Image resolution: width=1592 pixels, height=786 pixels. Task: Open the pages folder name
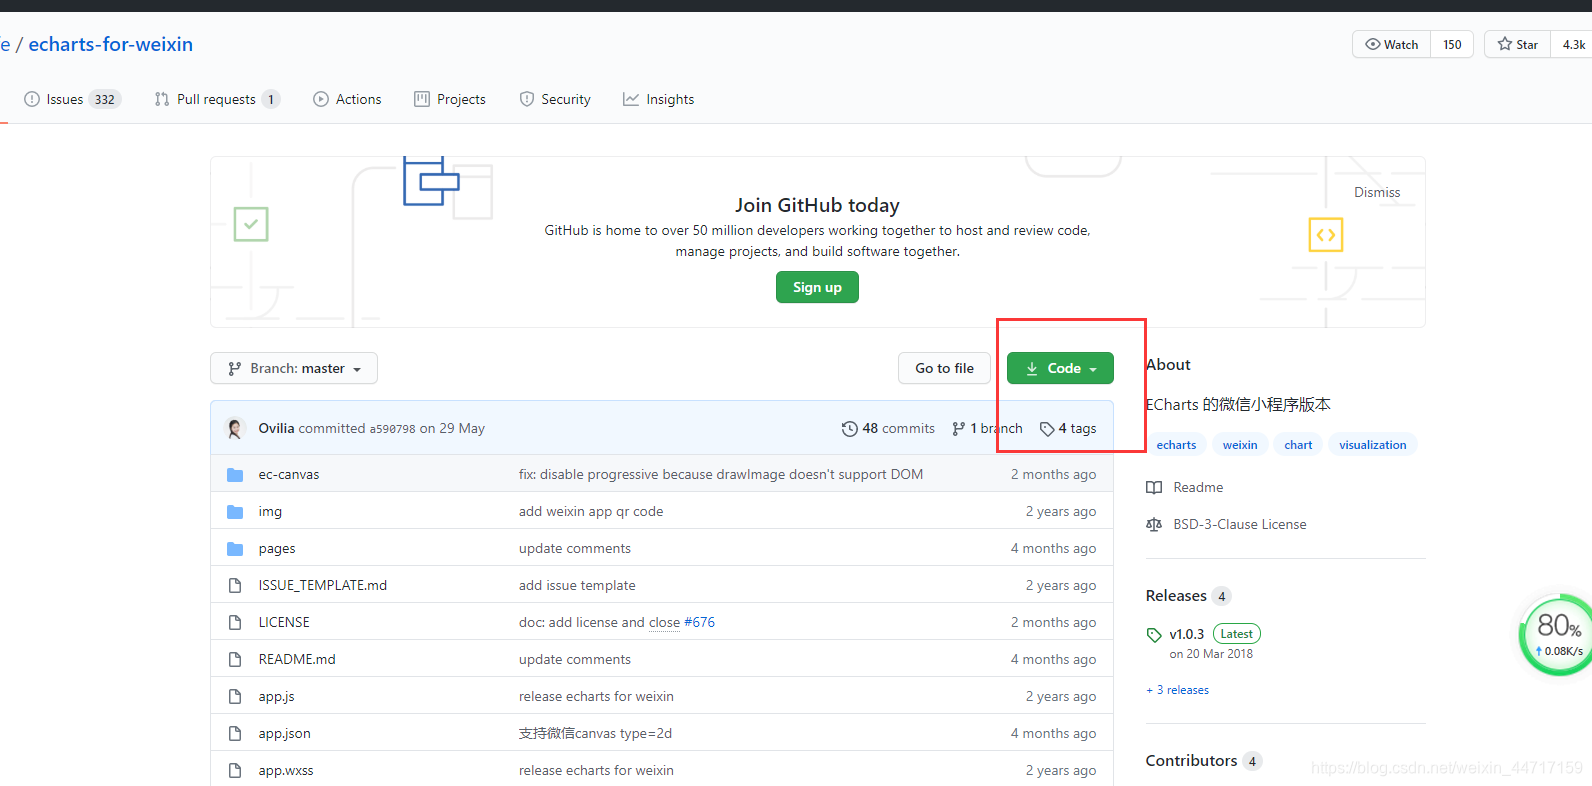click(277, 548)
